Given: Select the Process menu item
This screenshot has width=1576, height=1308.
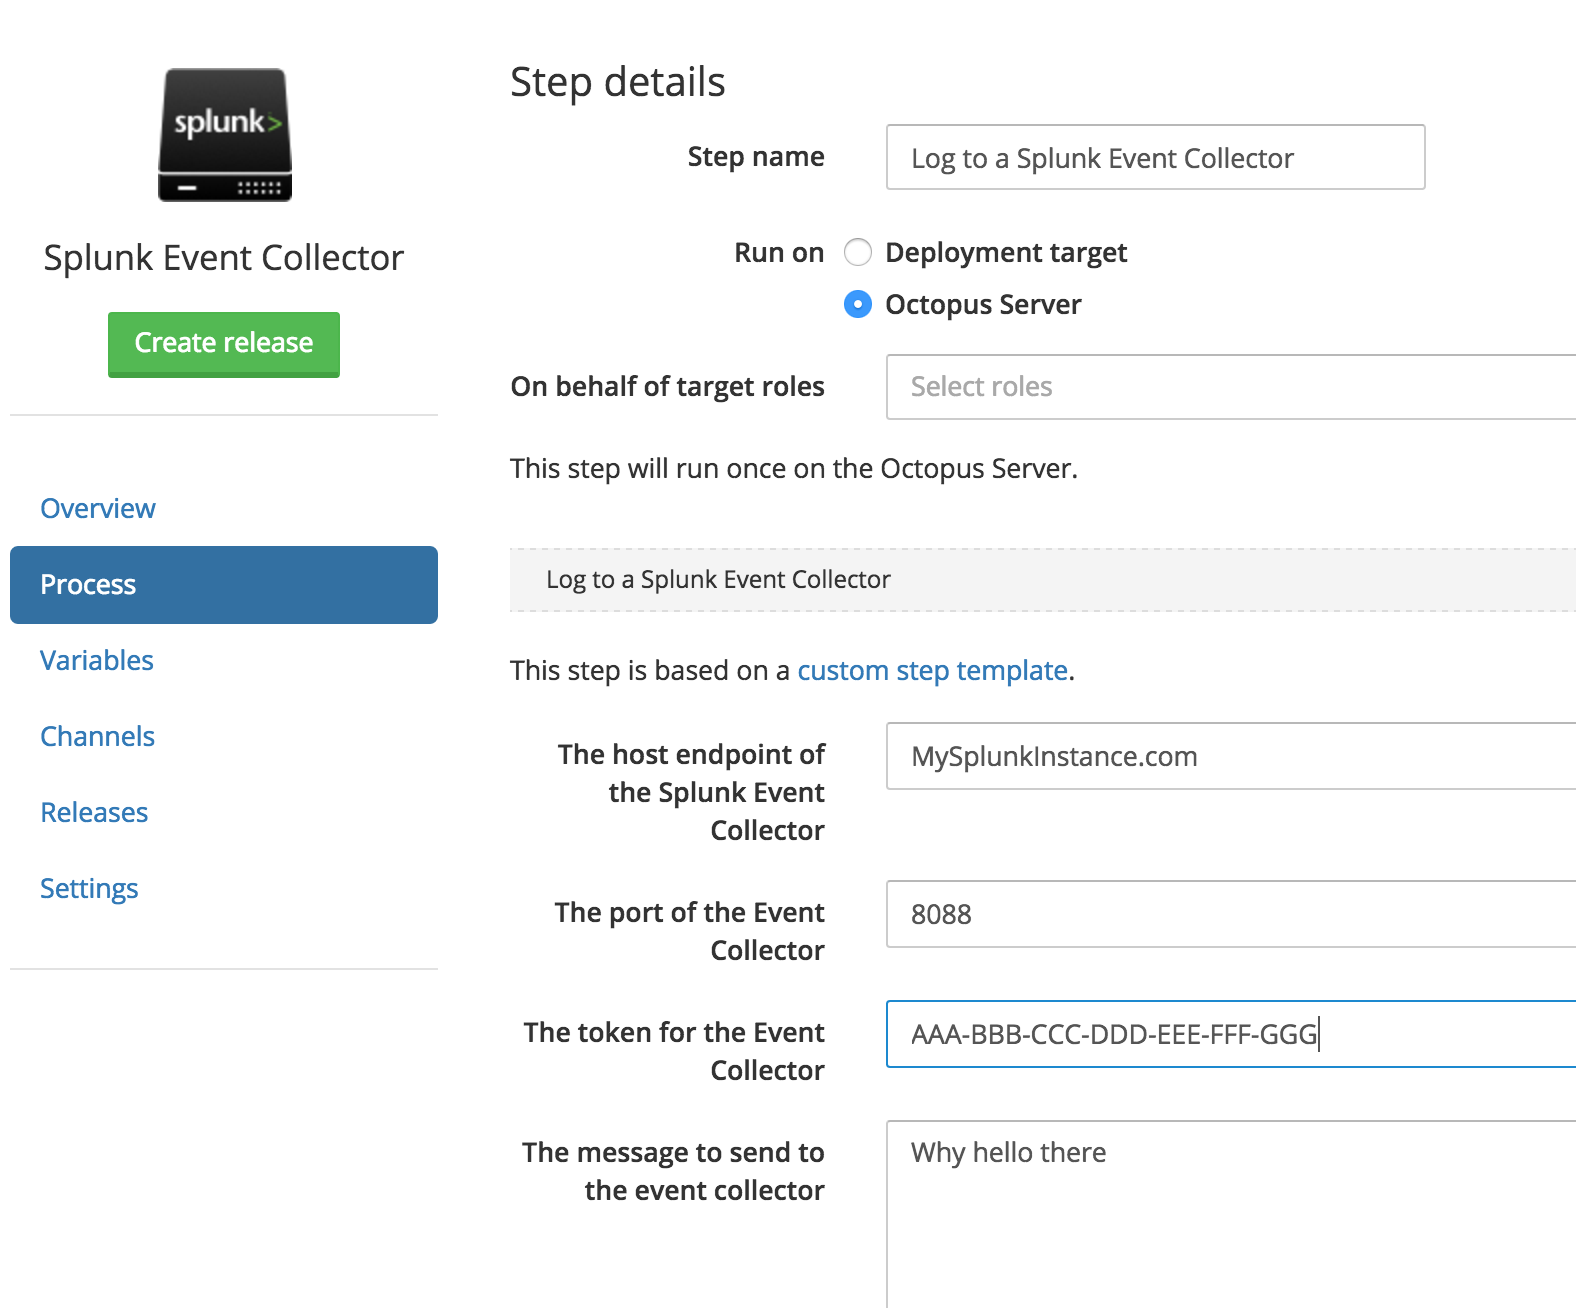Looking at the screenshot, I should point(224,585).
